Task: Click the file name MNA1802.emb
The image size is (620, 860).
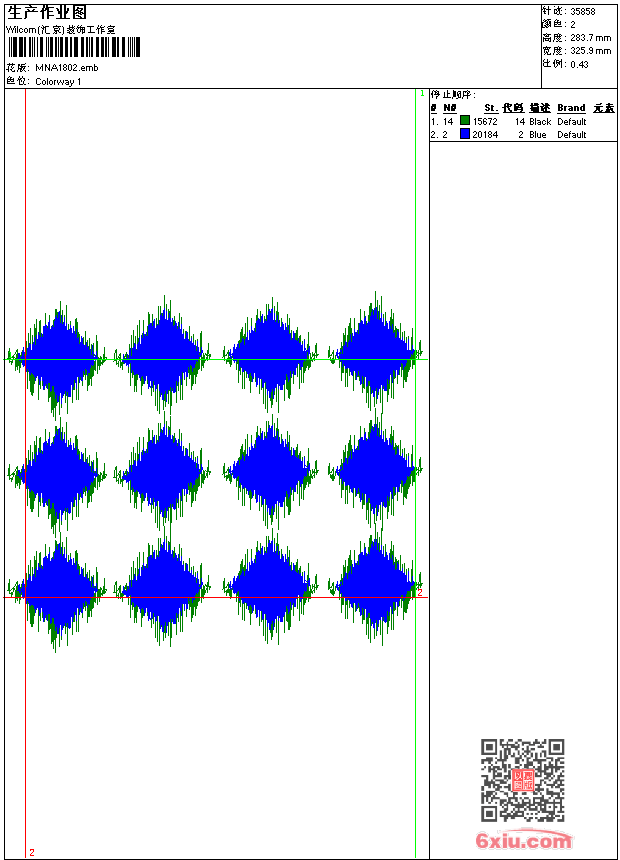Action: click(x=66, y=68)
